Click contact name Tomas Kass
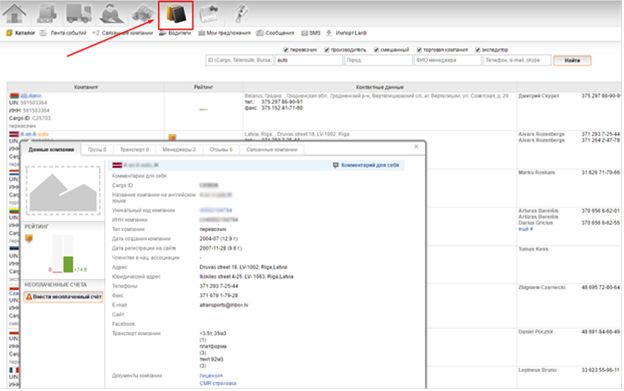Viewport: 624px width, 391px height. click(533, 249)
